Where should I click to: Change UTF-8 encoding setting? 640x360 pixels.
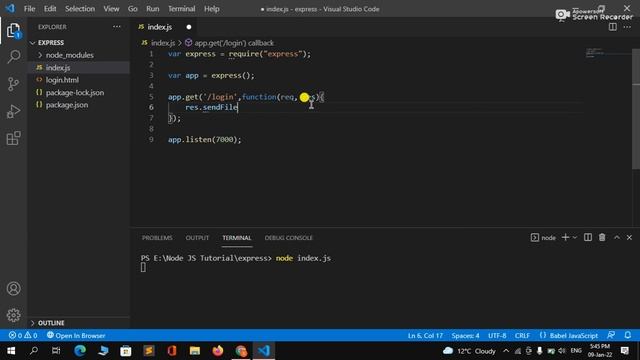click(x=497, y=336)
